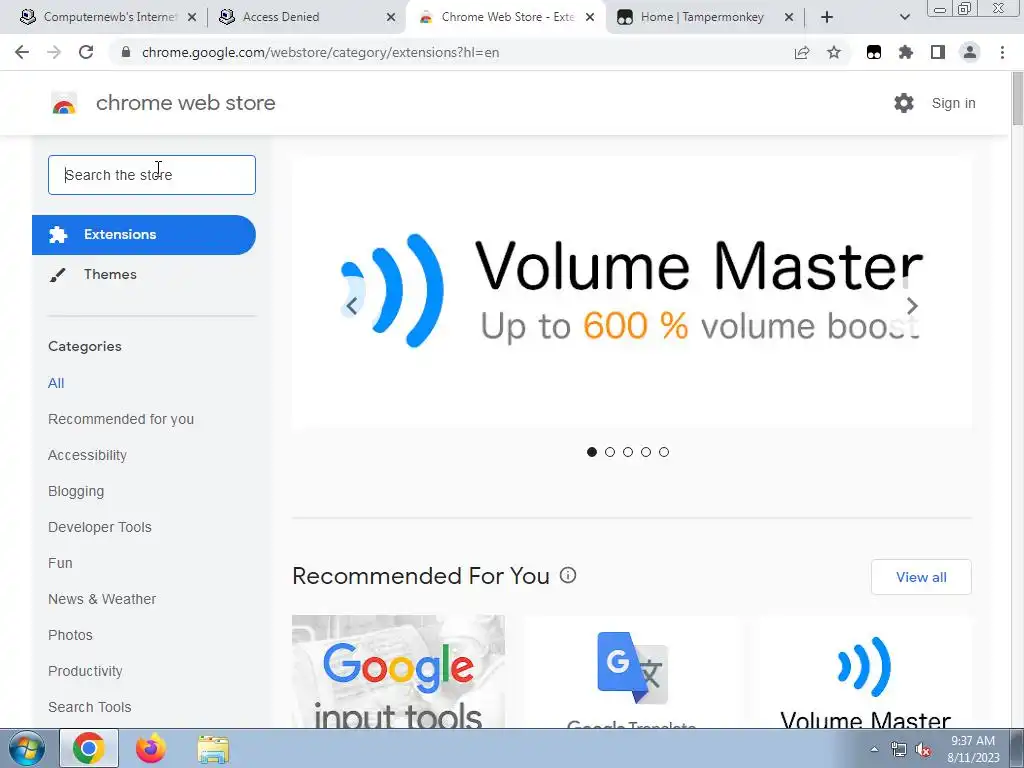Image resolution: width=1024 pixels, height=768 pixels.
Task: Close the Computernewb's Internet tab
Action: click(x=192, y=17)
